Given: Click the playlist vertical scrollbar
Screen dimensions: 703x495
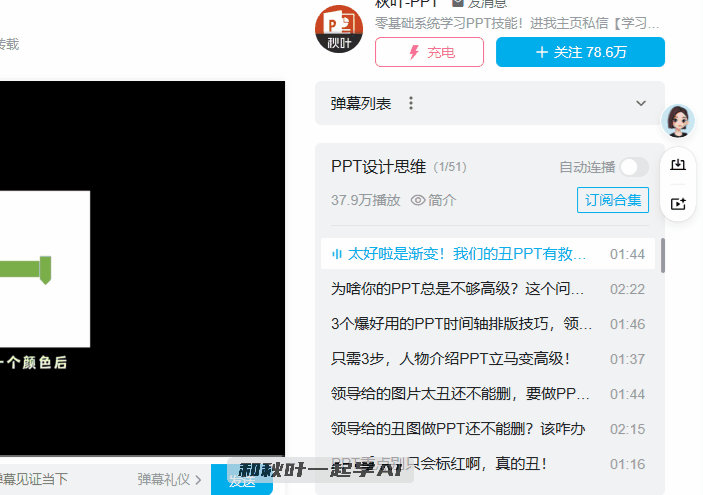Looking at the screenshot, I should pyautogui.click(x=663, y=255).
